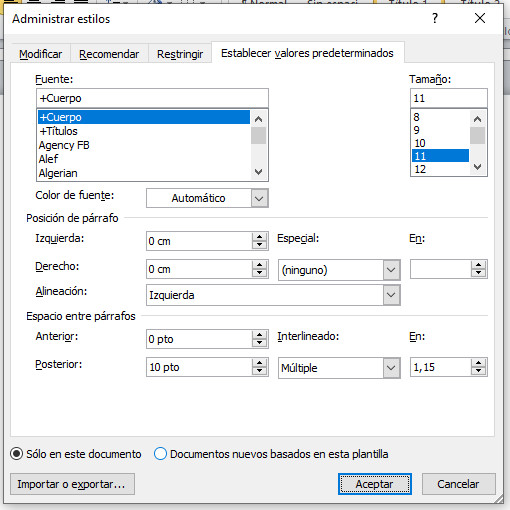Image resolution: width=510 pixels, height=510 pixels.
Task: Click font list scroll down arrow
Action: [258, 172]
